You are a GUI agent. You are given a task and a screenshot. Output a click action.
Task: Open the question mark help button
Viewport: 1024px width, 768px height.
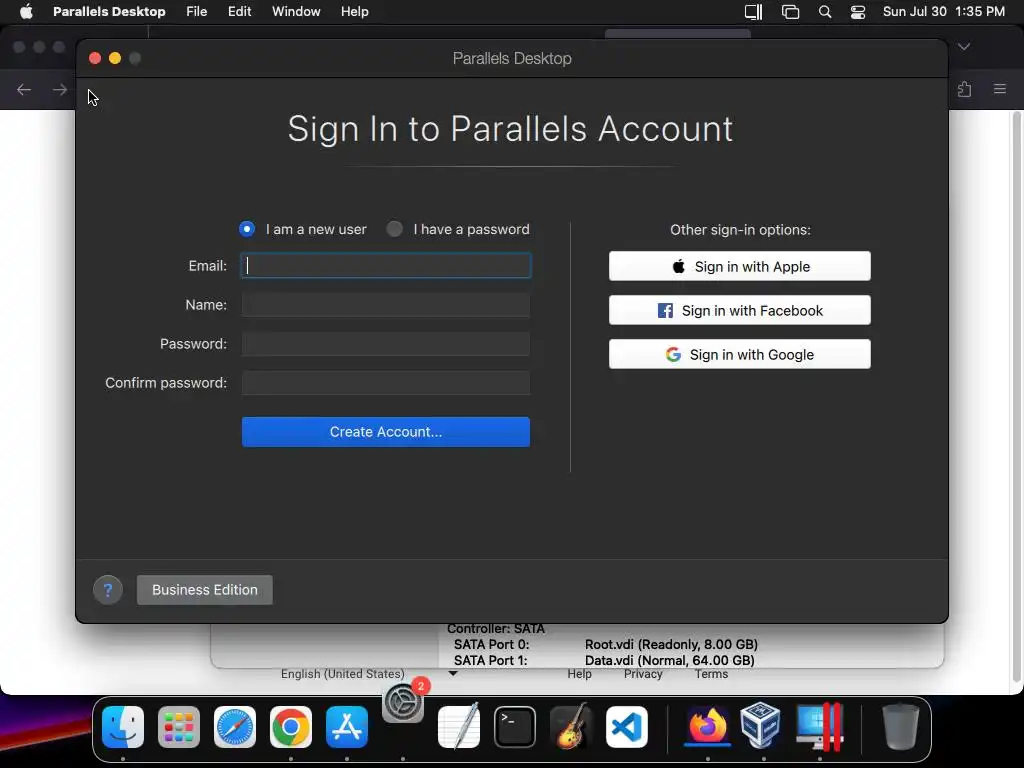coord(108,590)
